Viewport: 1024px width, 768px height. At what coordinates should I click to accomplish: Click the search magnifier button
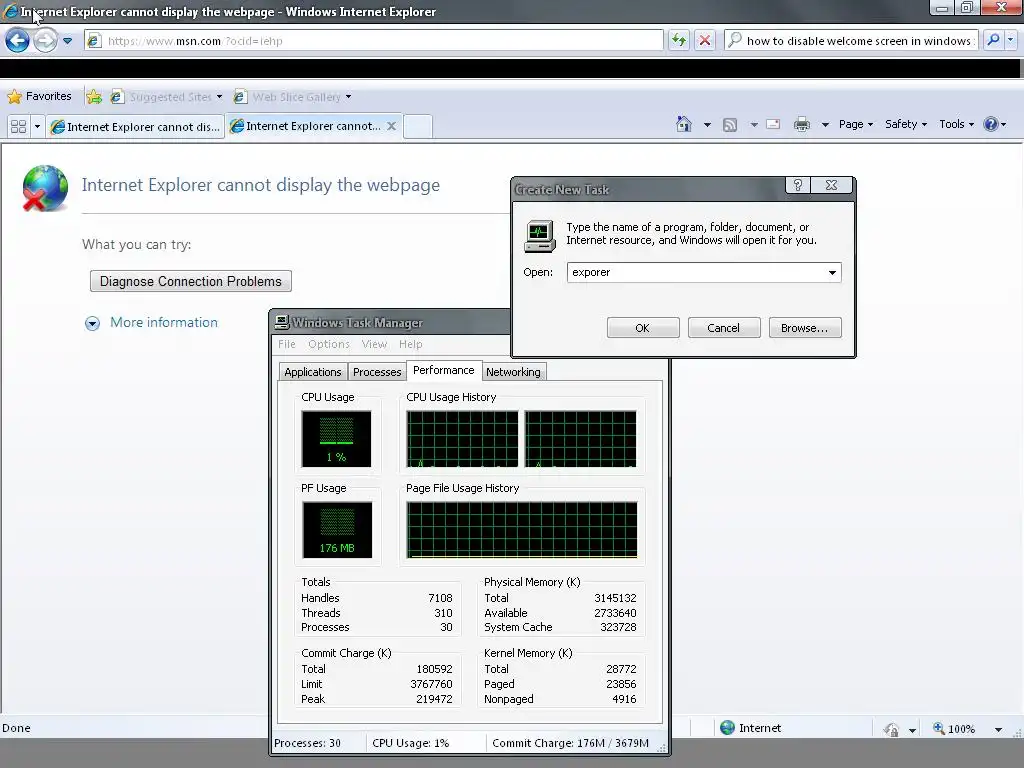[993, 40]
